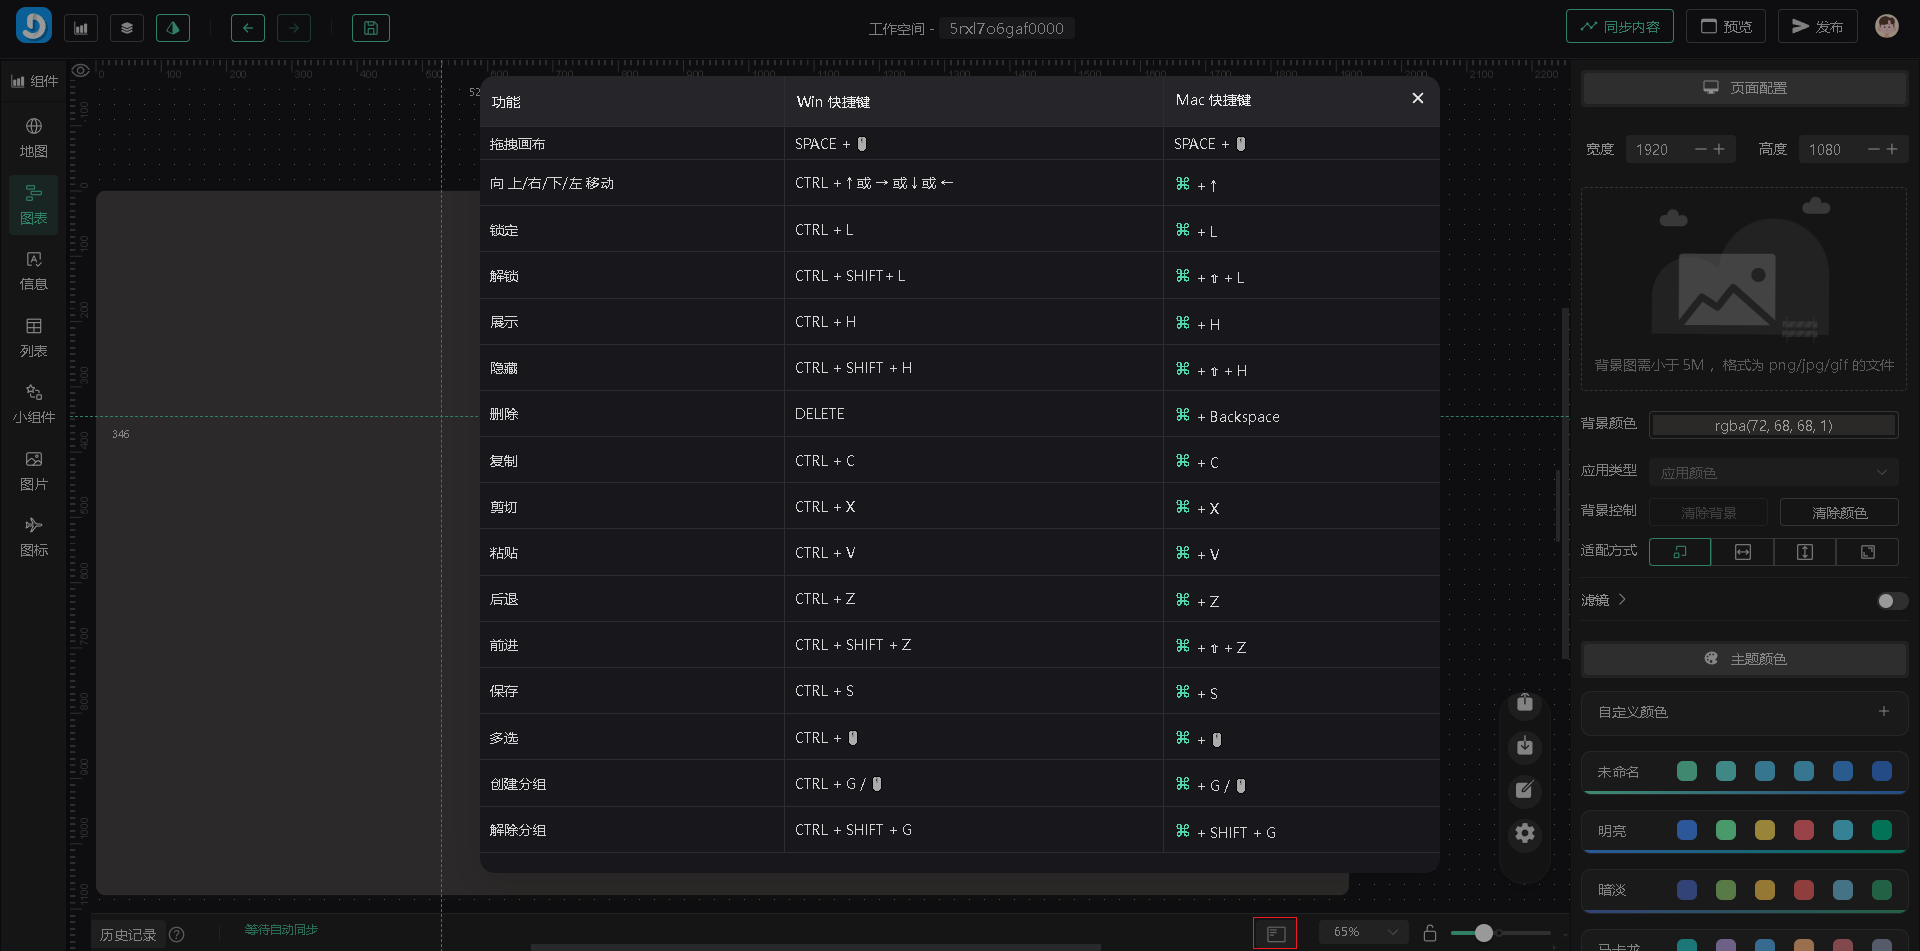Click the 背景颜色 rgba color field
Screen dimensions: 1920x951
coord(1773,426)
